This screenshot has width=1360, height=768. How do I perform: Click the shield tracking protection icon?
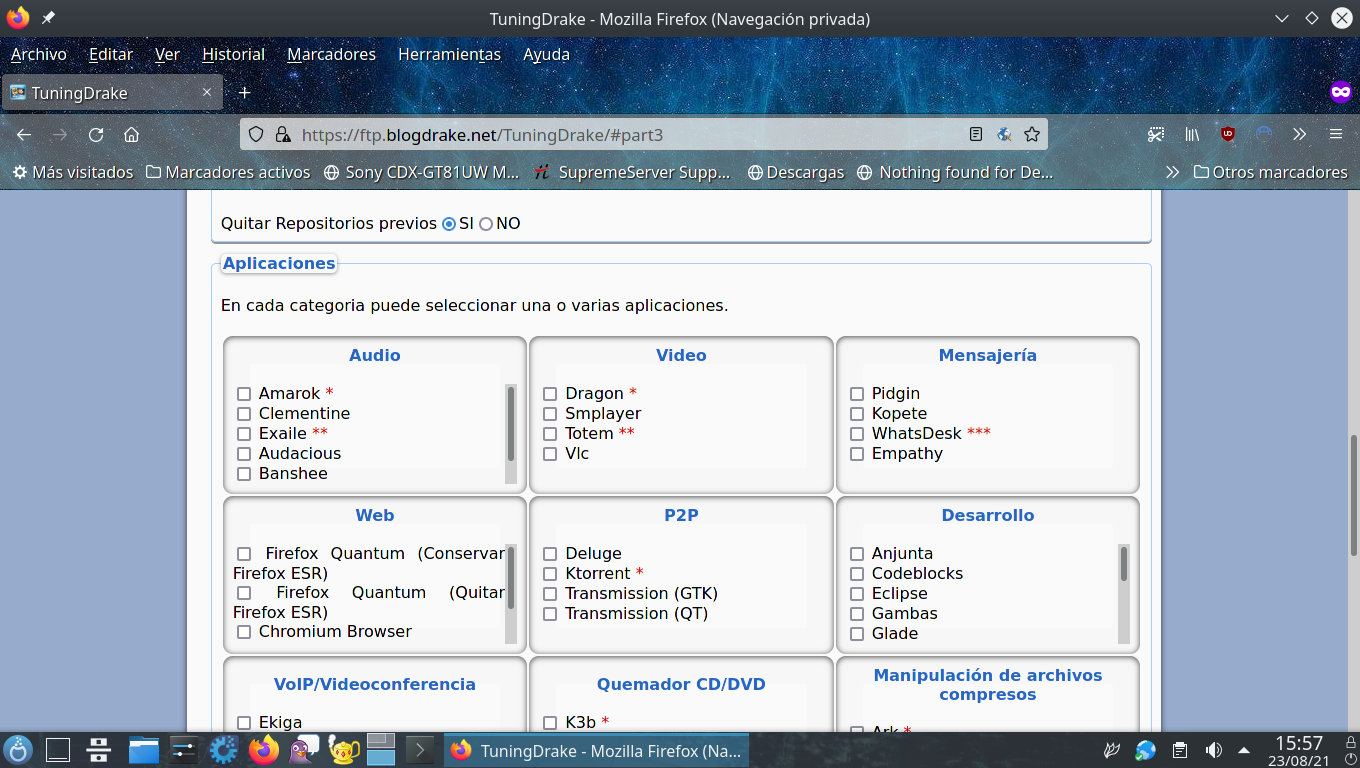coord(256,134)
